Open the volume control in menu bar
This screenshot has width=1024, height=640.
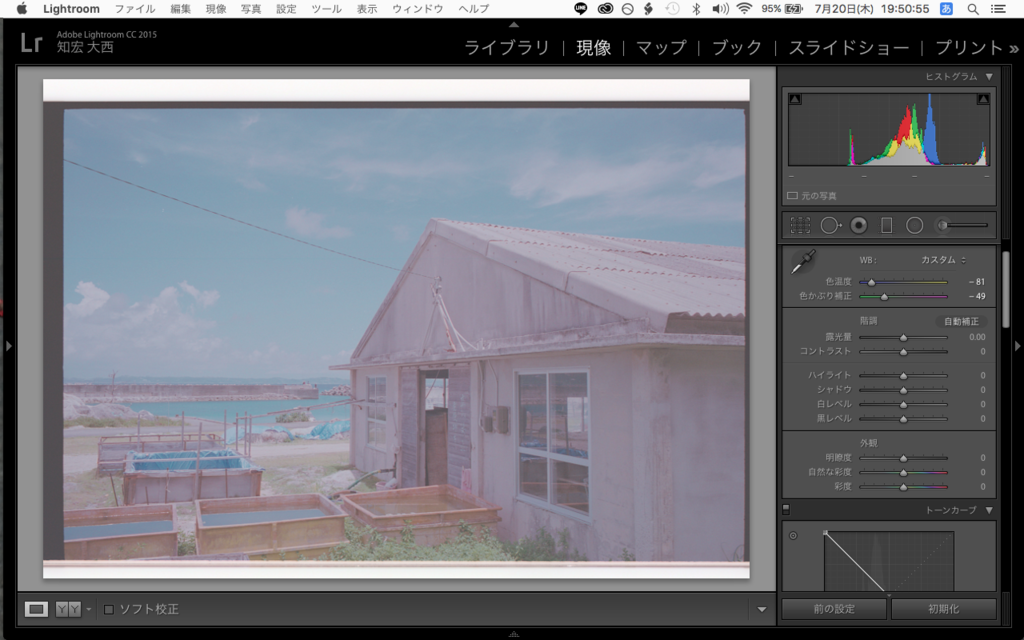(x=720, y=8)
